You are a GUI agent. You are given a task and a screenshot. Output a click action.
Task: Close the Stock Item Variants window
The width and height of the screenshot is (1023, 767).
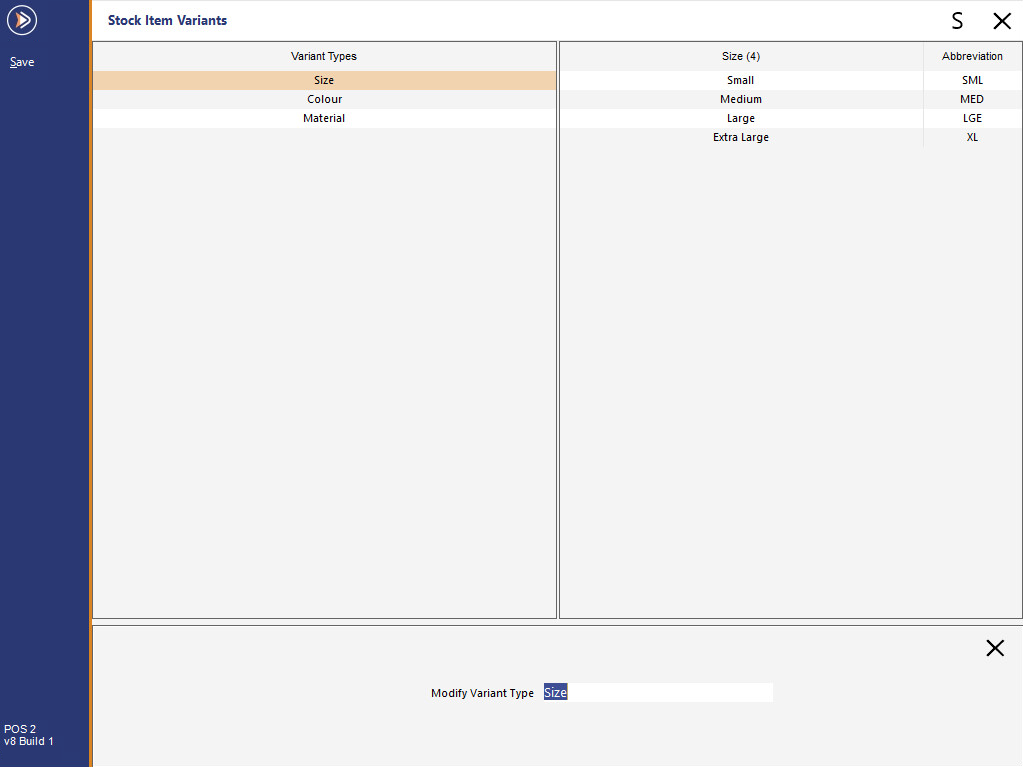1002,21
